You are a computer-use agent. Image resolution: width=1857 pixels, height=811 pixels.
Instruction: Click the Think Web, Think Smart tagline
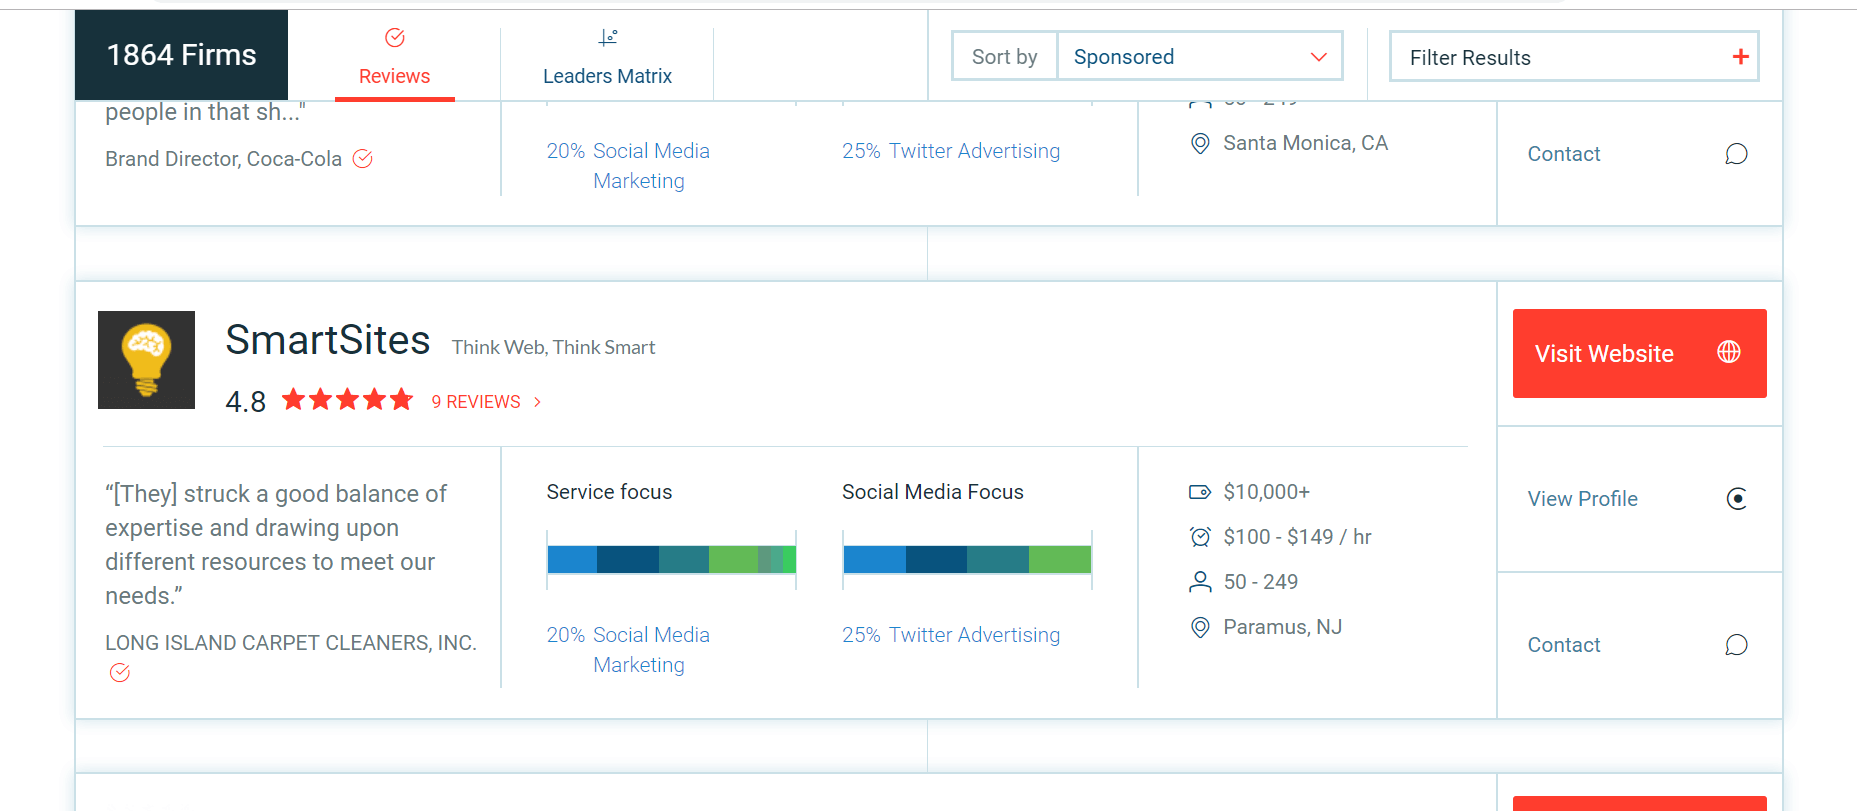553,347
